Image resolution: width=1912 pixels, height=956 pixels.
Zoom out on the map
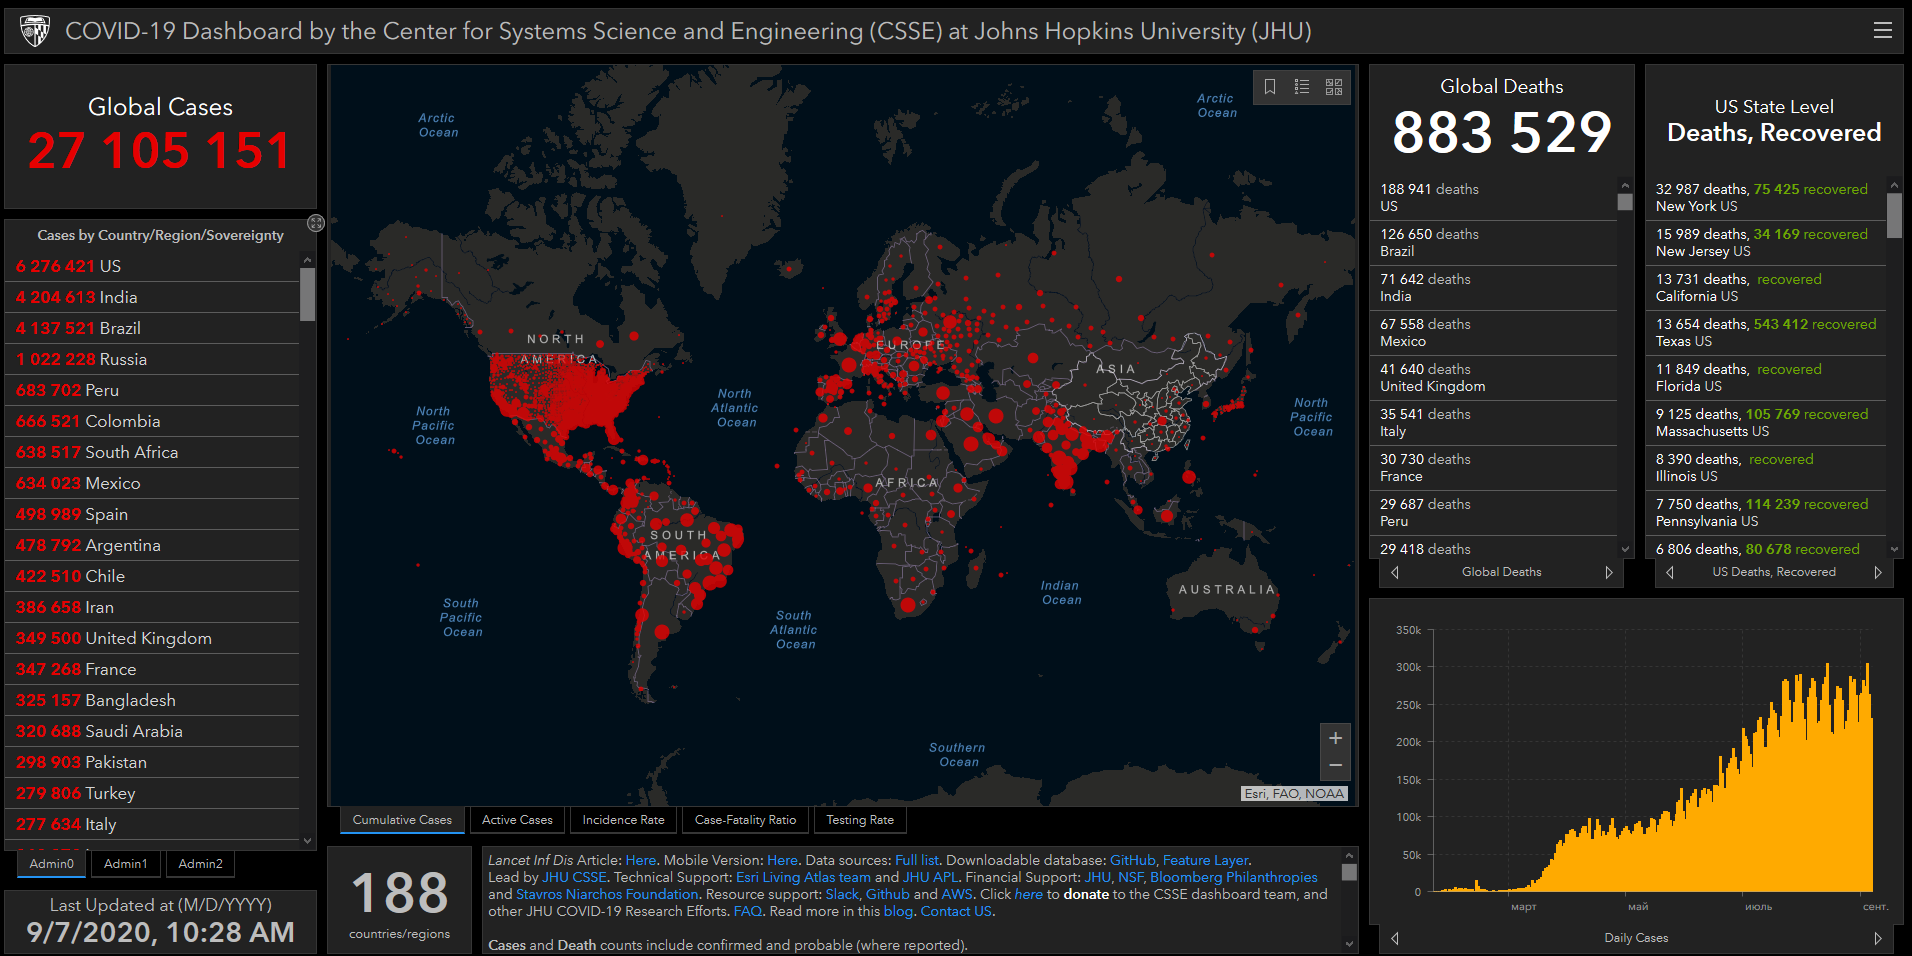1335,766
